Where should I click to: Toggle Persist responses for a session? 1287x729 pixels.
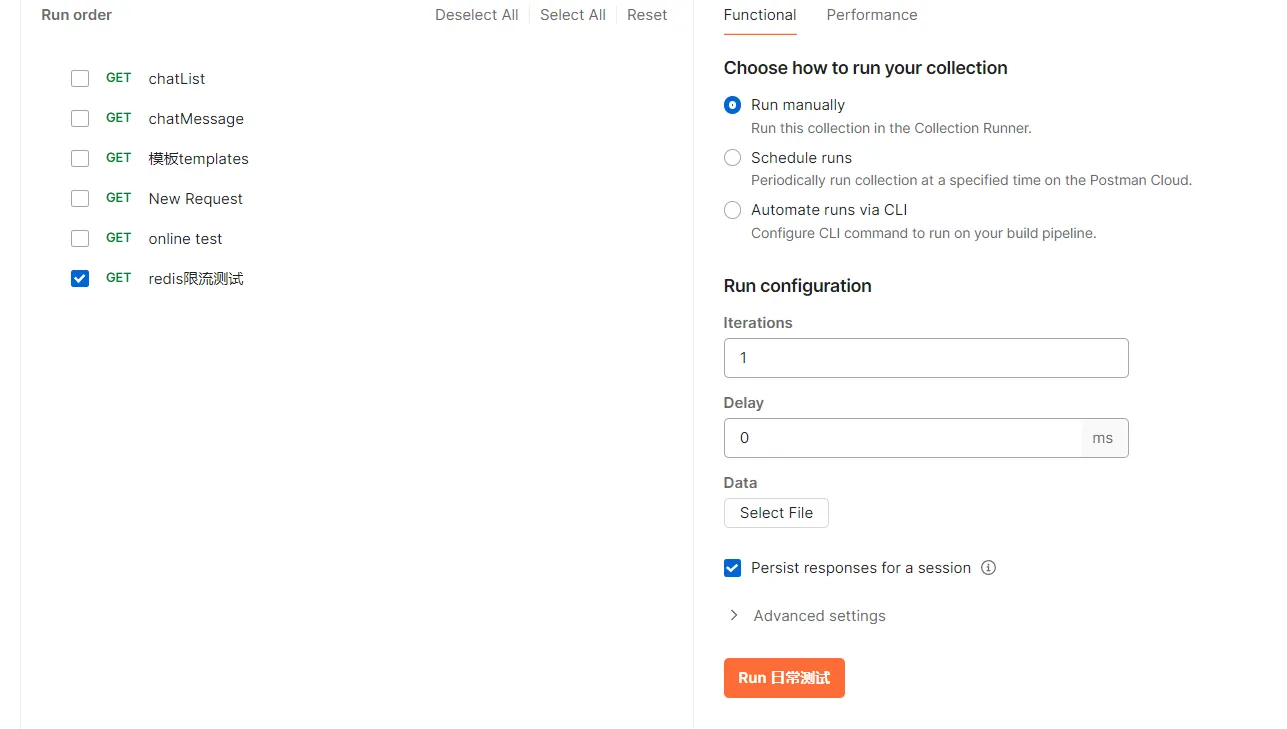(733, 568)
